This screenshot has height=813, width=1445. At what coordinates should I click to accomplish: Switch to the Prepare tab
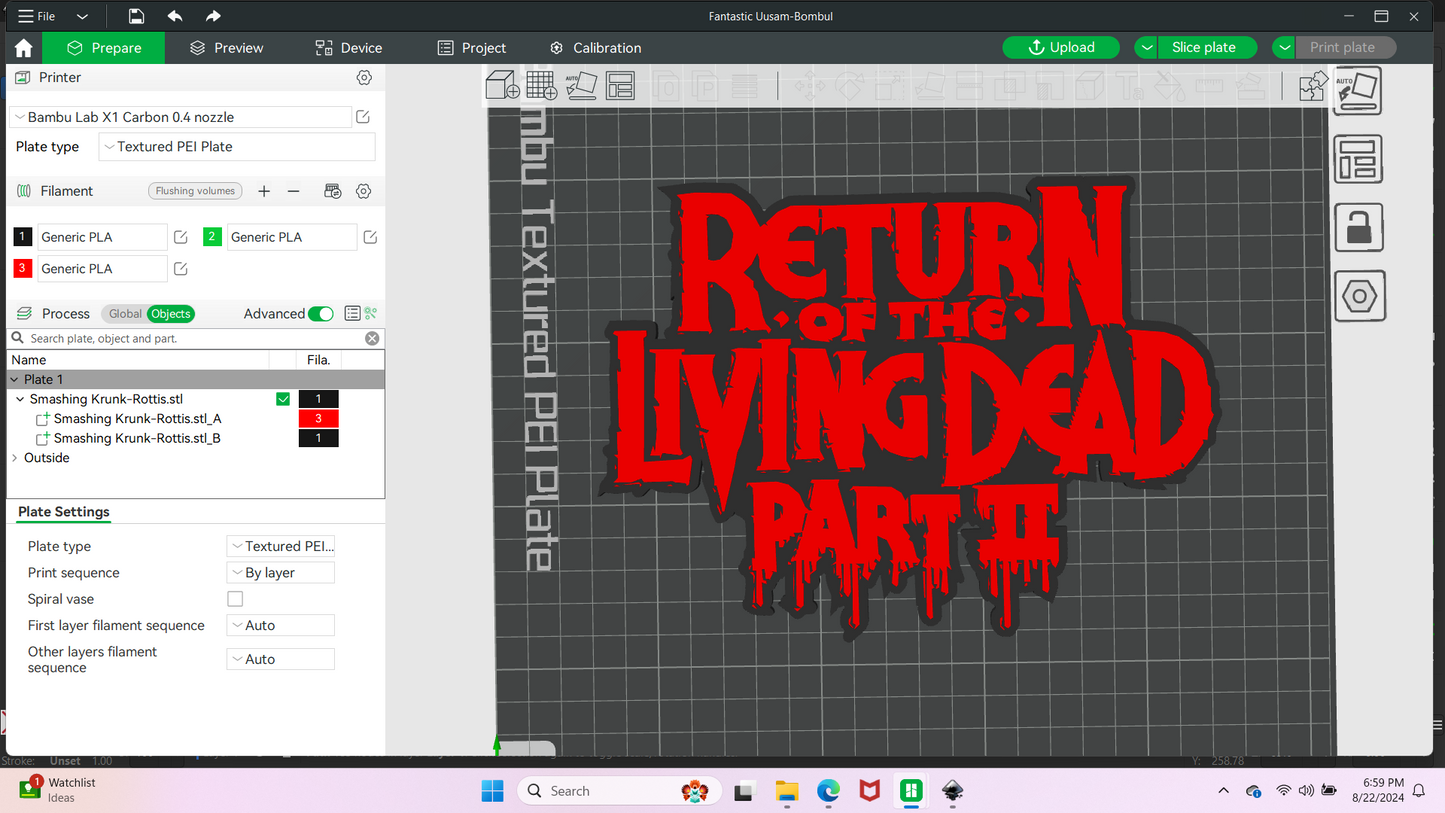(x=104, y=48)
